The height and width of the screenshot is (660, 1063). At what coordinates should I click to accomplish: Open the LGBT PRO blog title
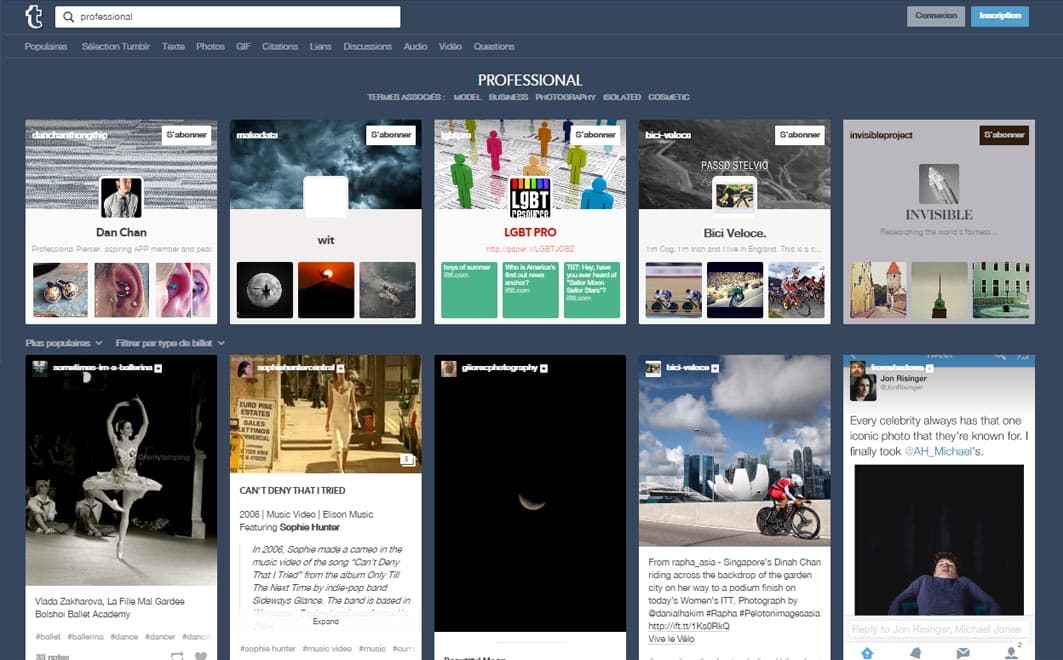coord(530,232)
